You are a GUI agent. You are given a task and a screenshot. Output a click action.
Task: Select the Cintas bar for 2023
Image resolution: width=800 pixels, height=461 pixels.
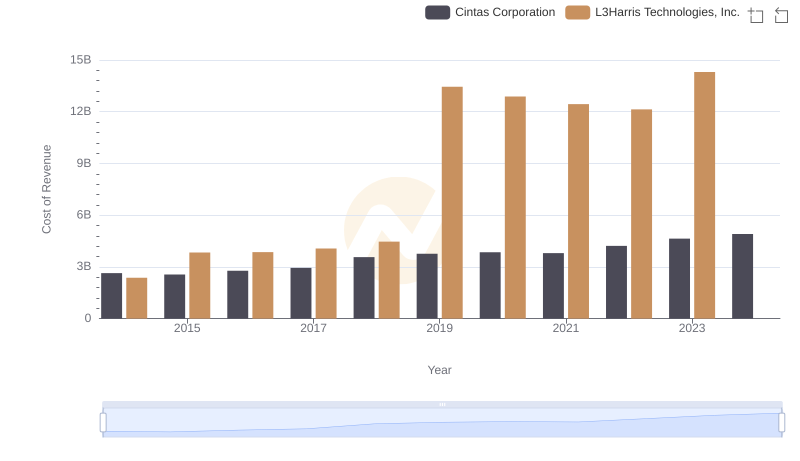[x=679, y=278]
